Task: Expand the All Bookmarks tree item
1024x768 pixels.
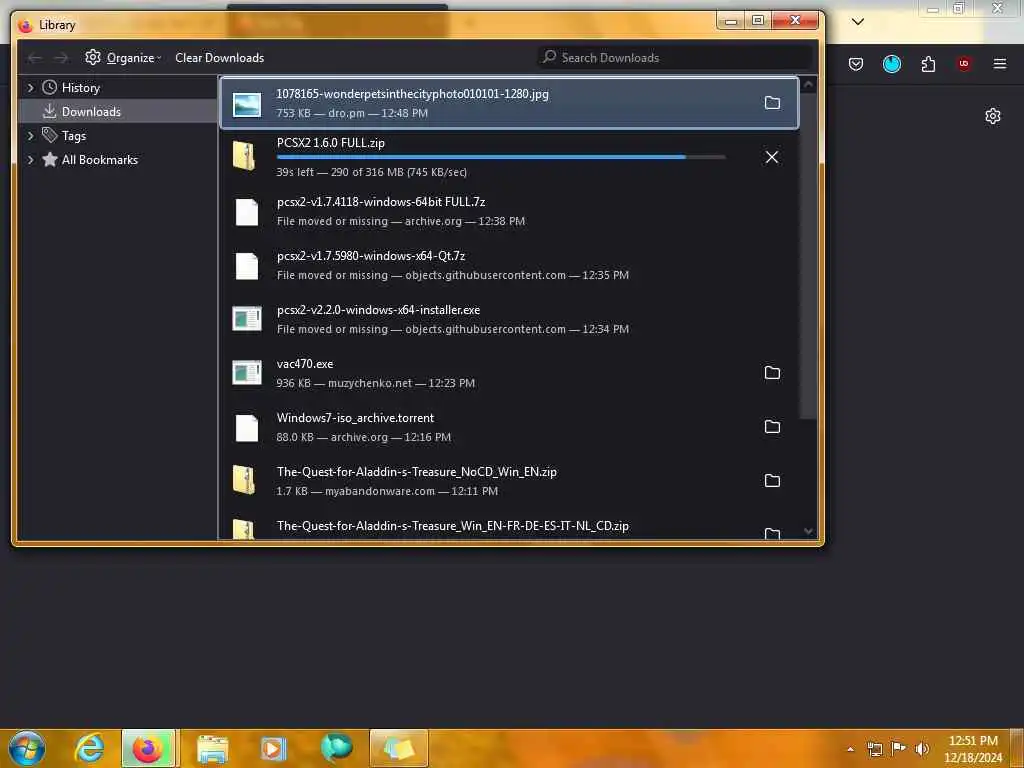Action: (30, 160)
